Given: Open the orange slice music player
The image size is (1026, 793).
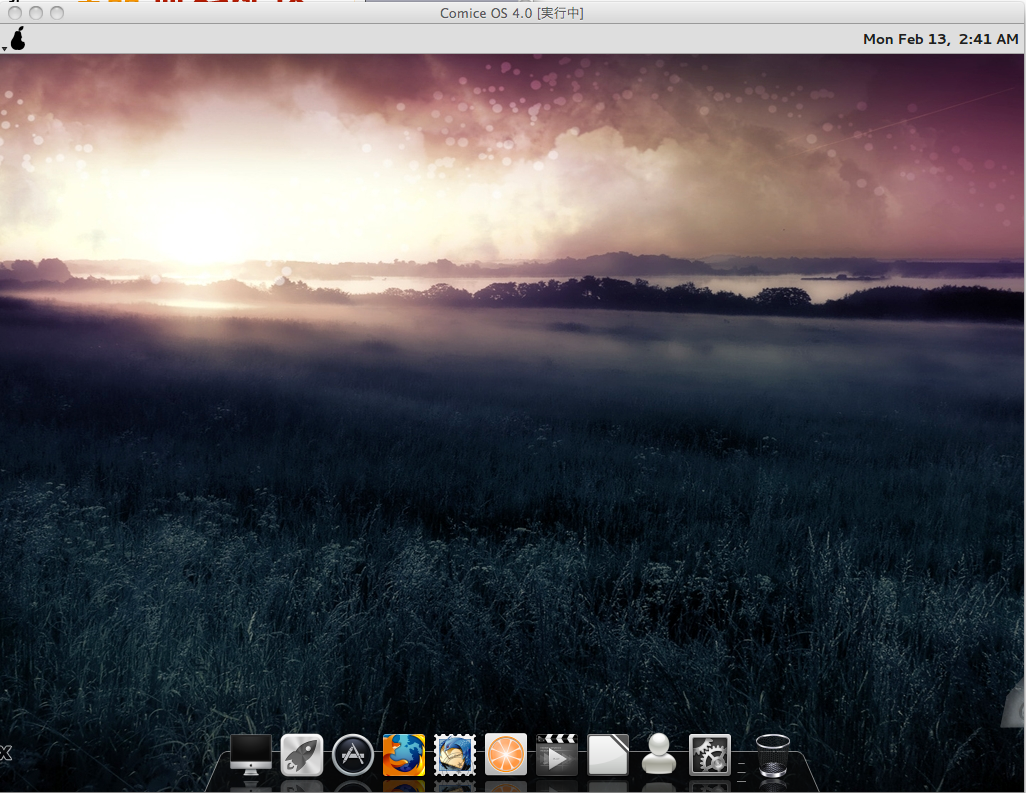Looking at the screenshot, I should pos(505,755).
